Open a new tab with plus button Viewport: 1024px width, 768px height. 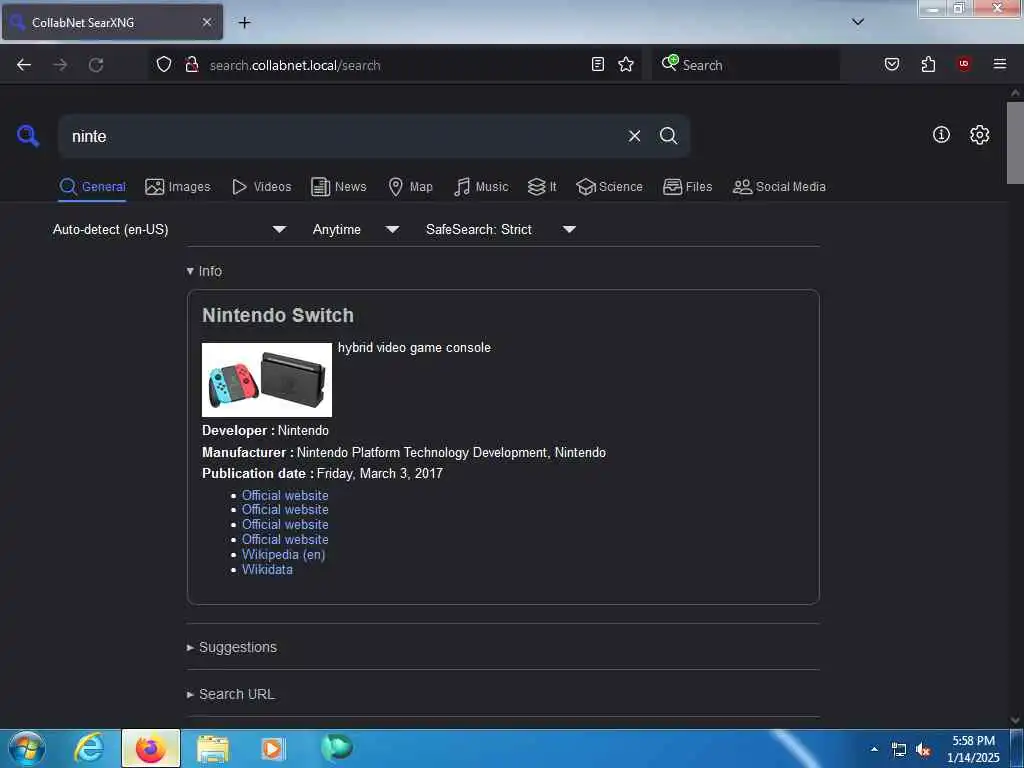(244, 23)
